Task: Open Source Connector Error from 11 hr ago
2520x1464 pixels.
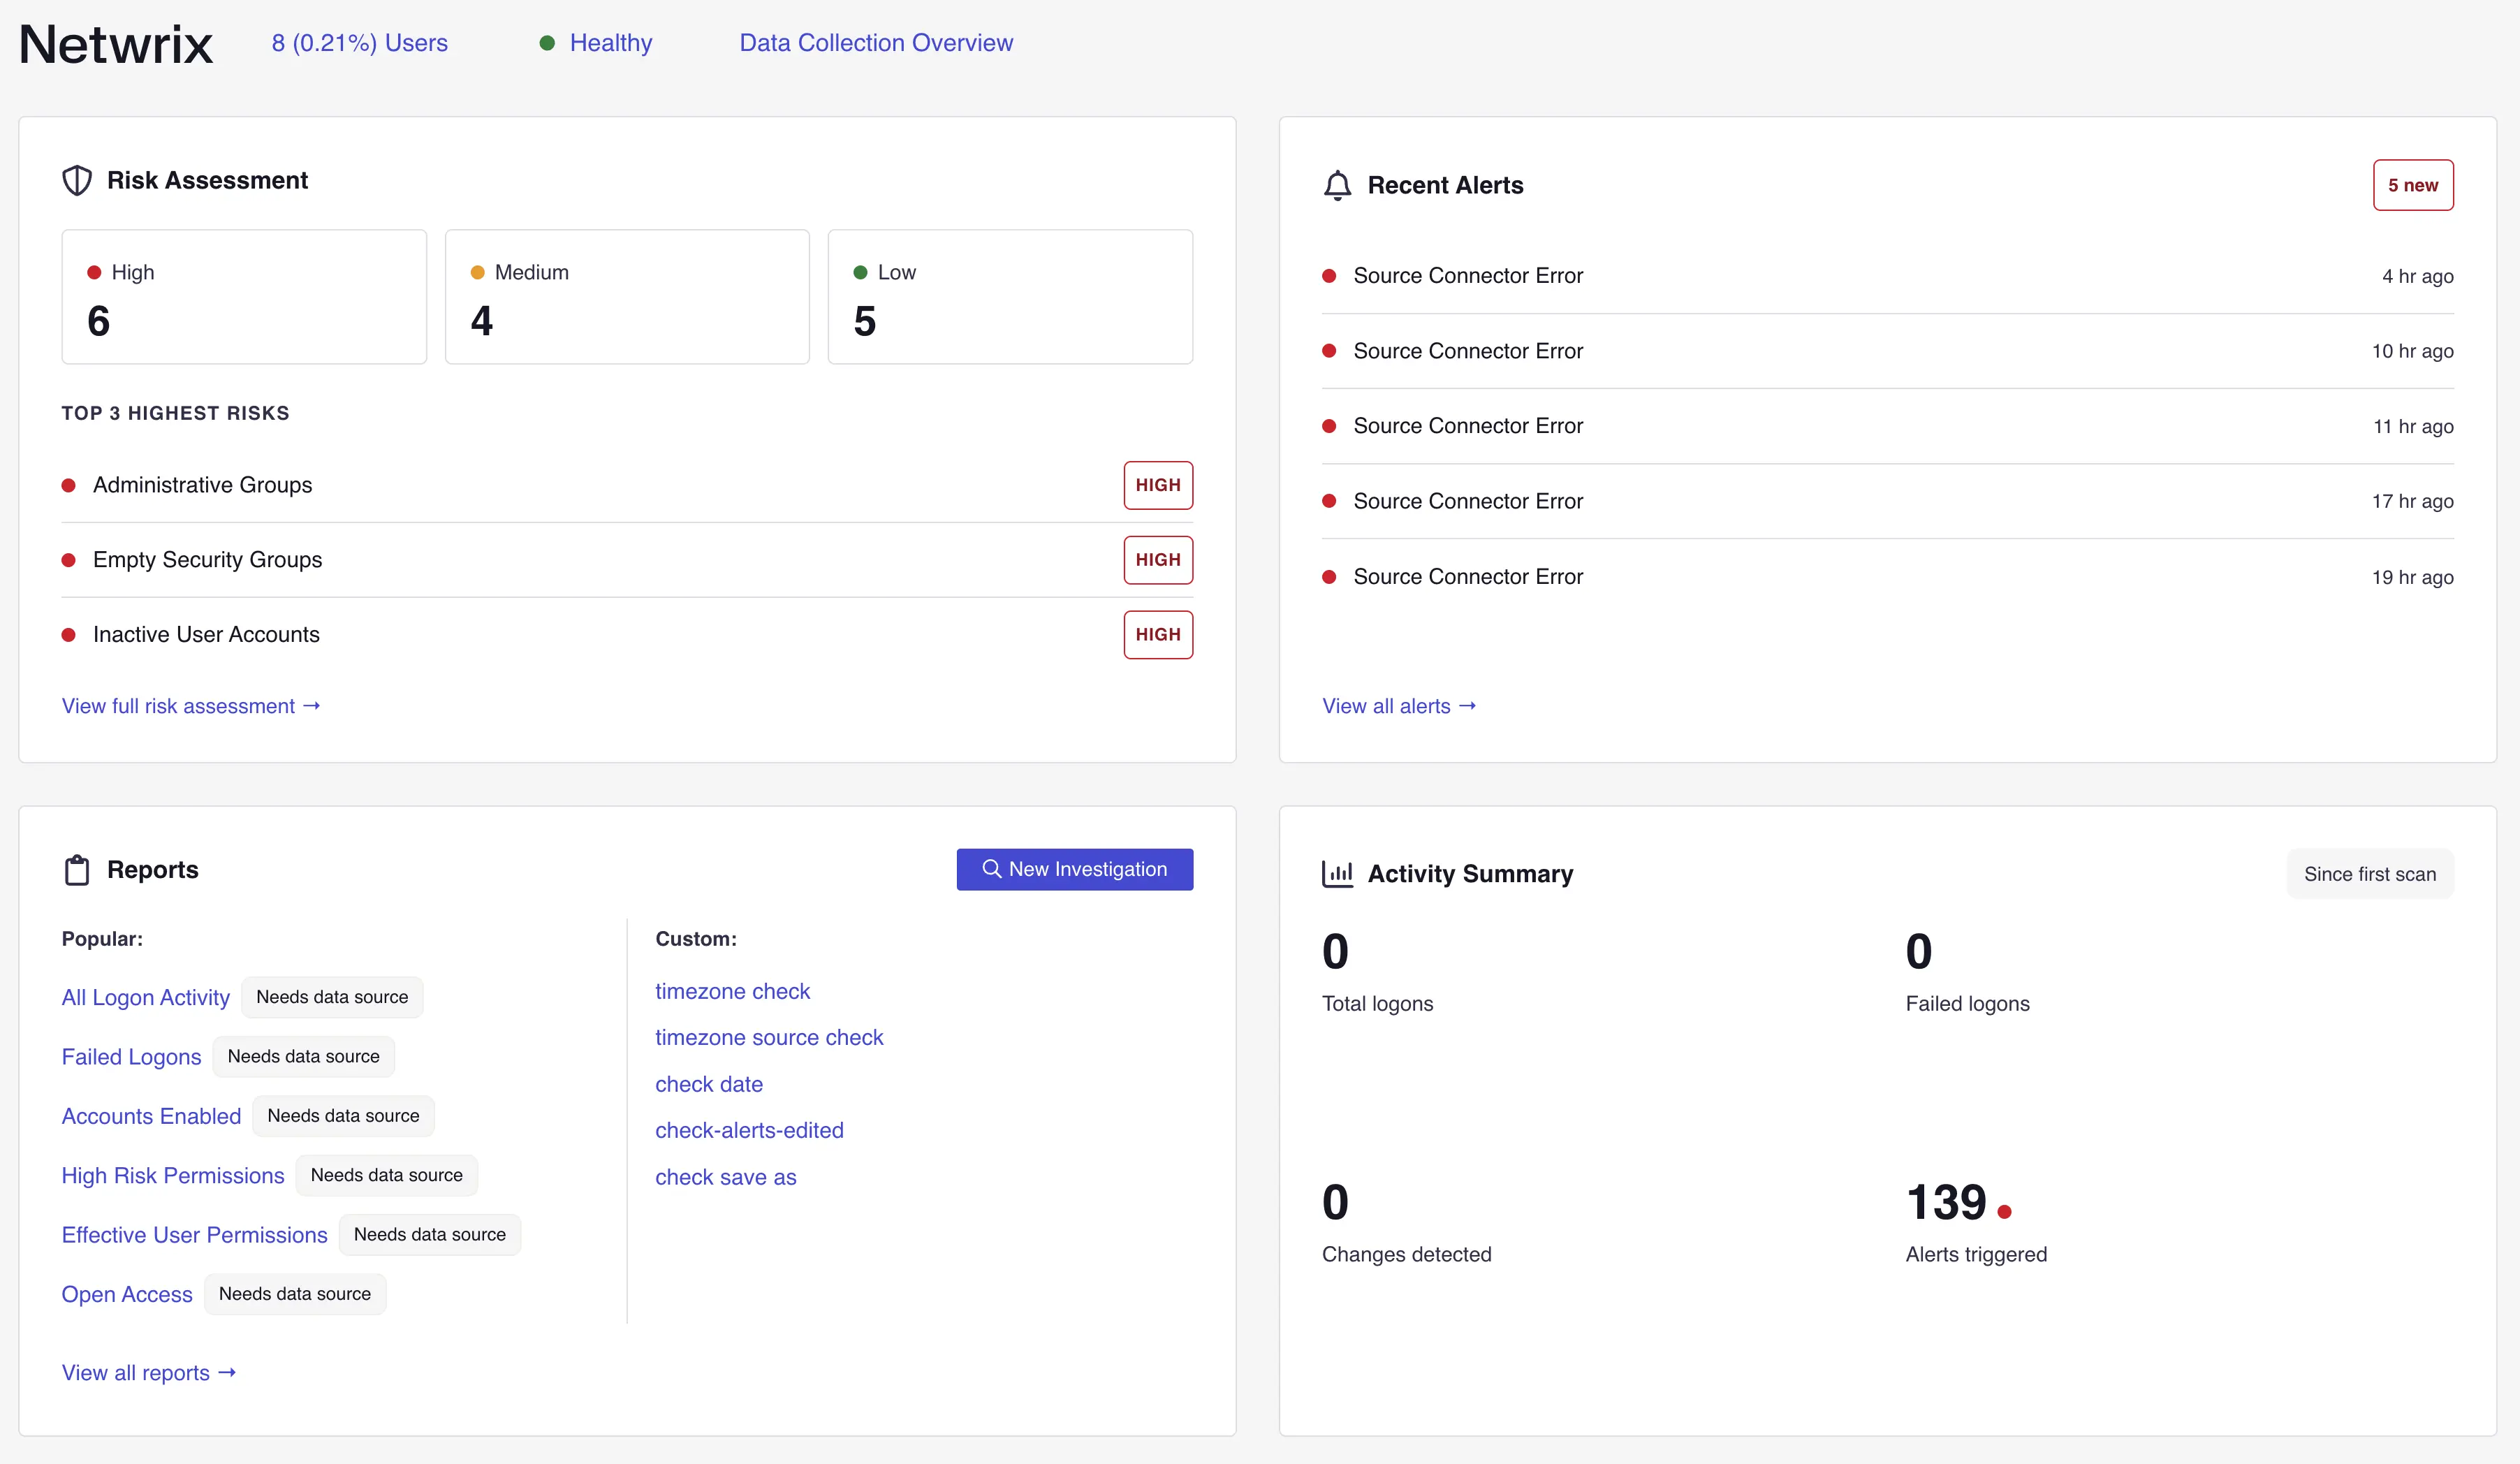Action: tap(1888, 426)
